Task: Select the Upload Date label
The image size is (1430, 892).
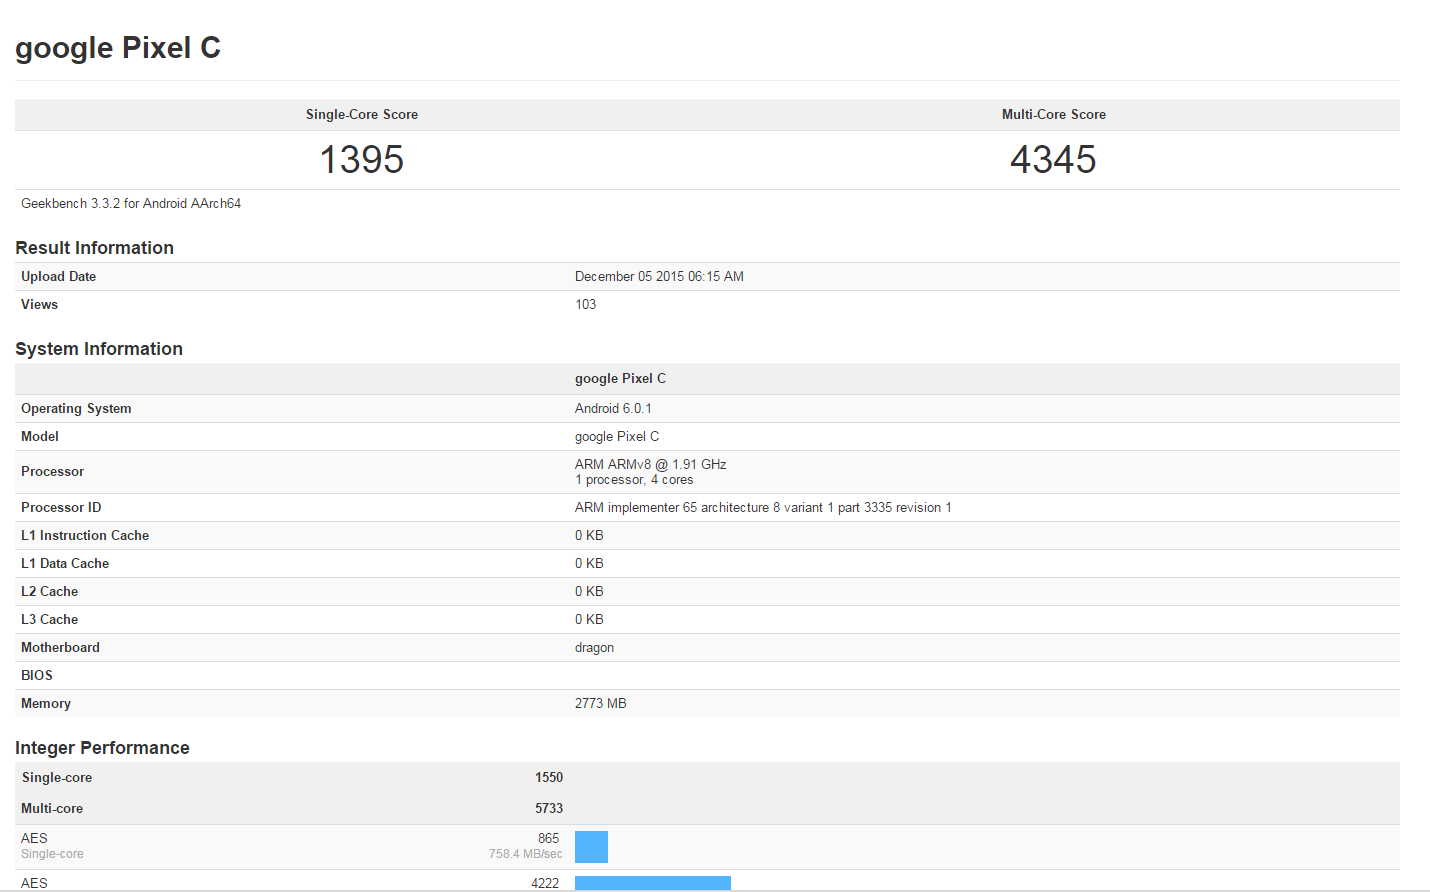Action: pyautogui.click(x=59, y=277)
